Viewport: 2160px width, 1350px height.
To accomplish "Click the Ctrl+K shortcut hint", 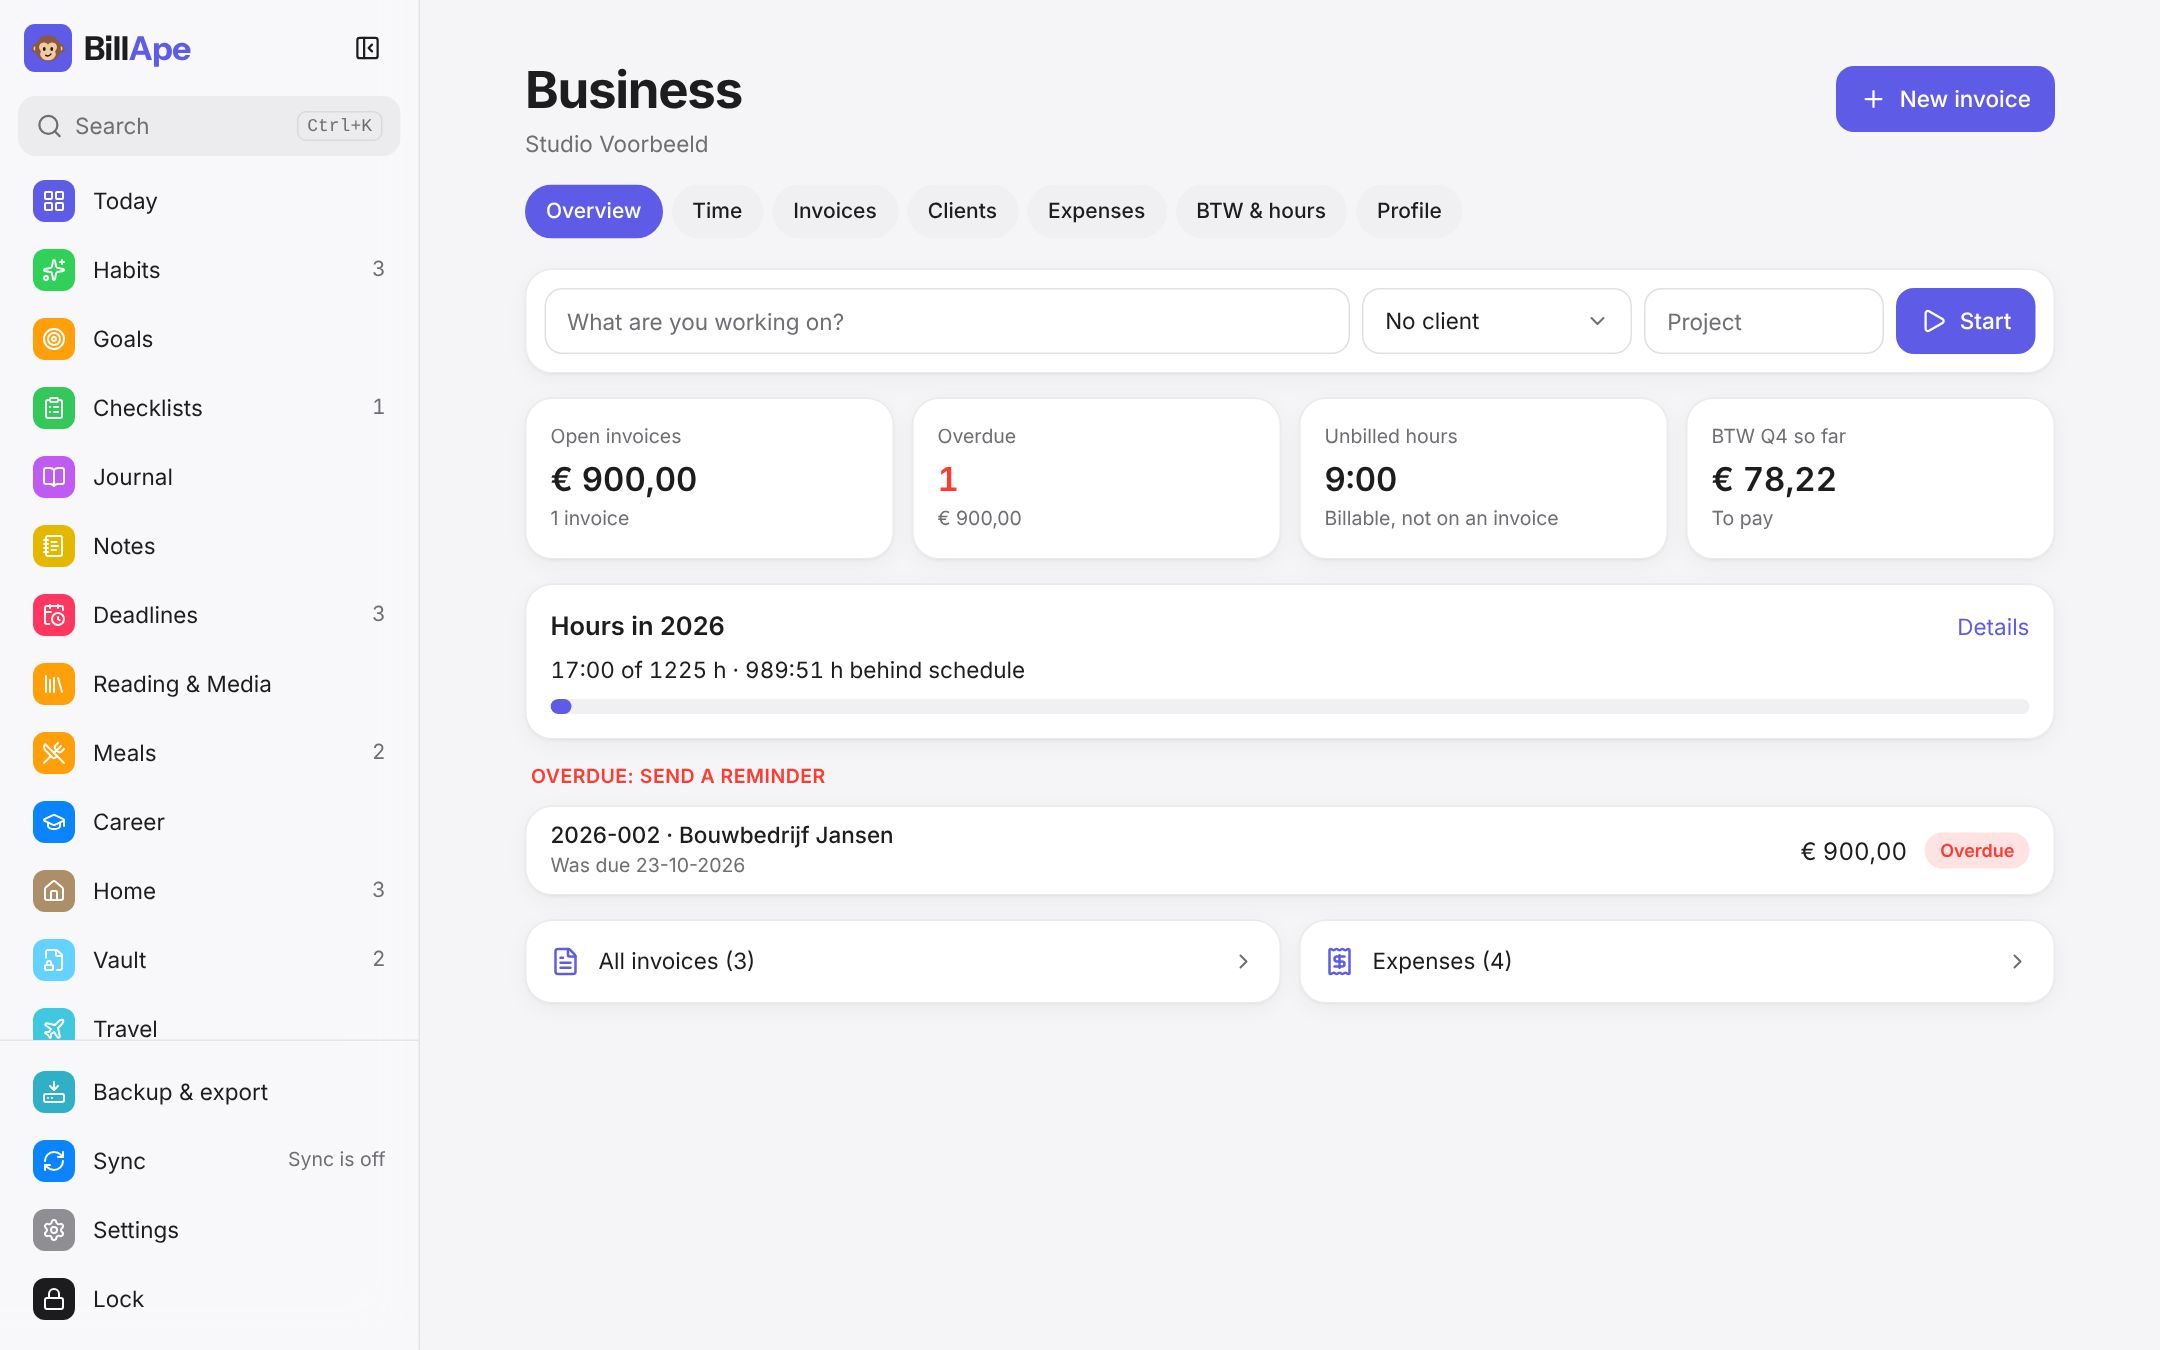I will [x=339, y=126].
